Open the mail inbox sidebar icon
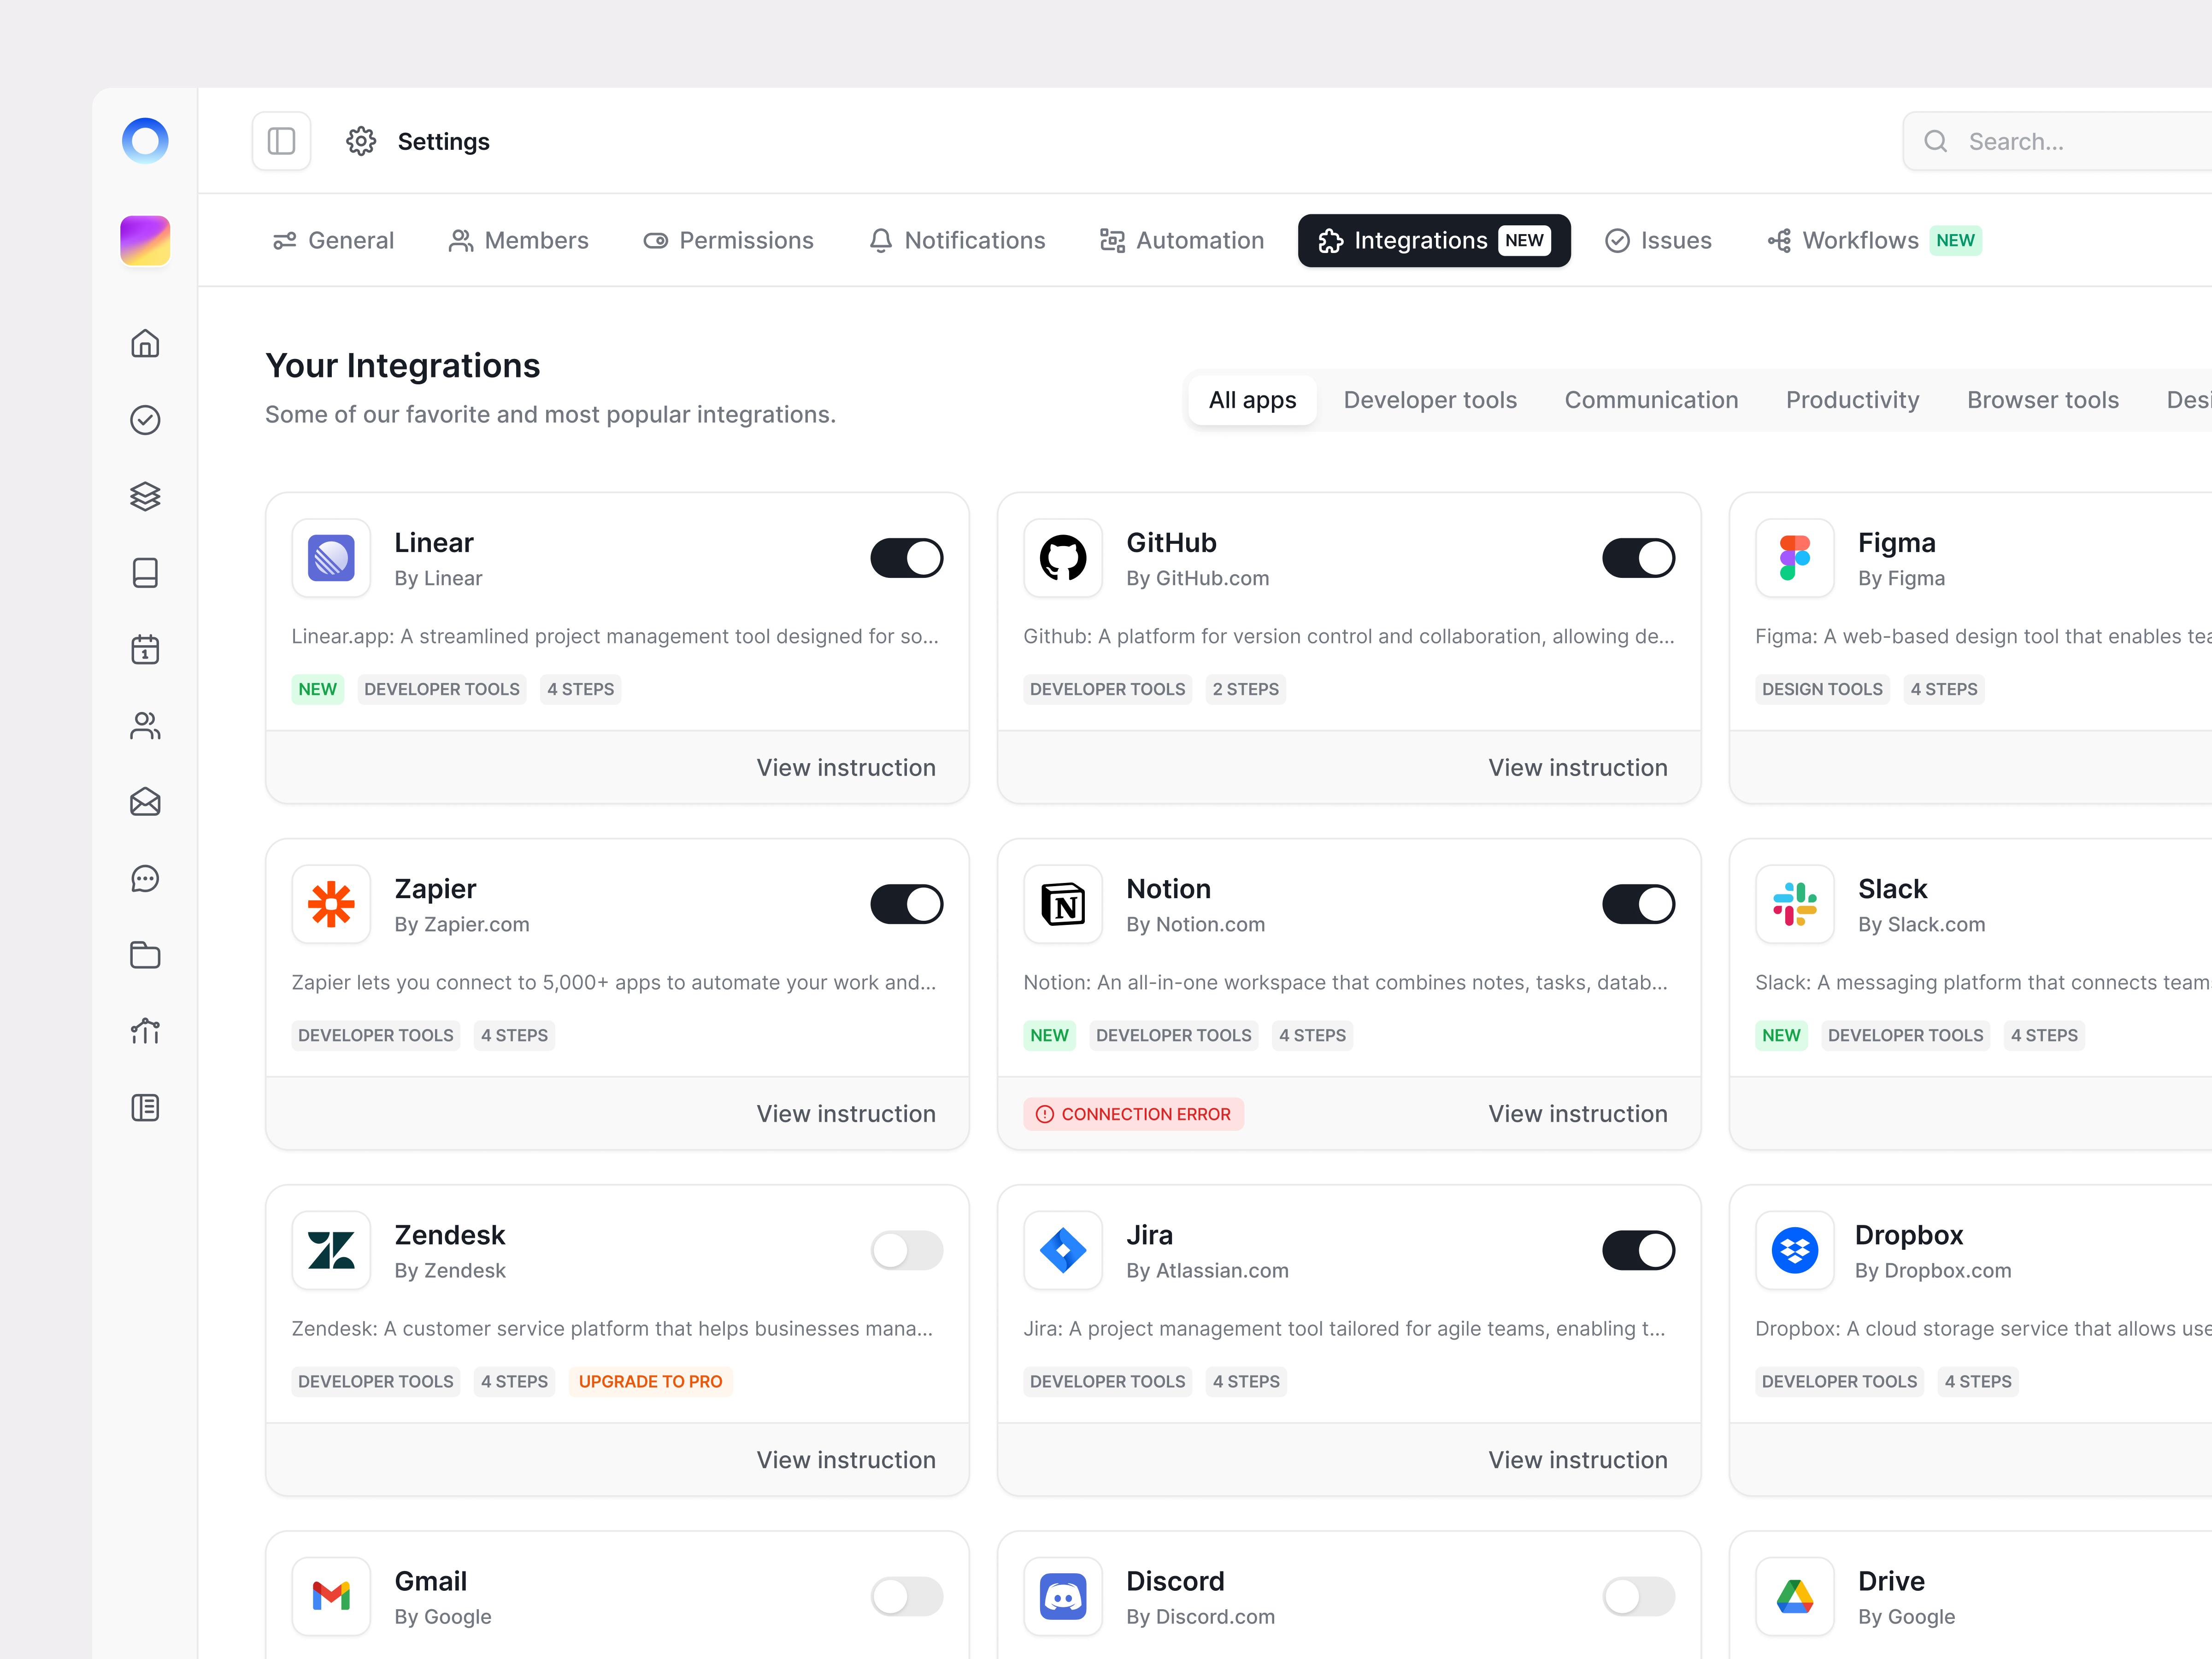Image resolution: width=2212 pixels, height=1659 pixels. pos(145,802)
